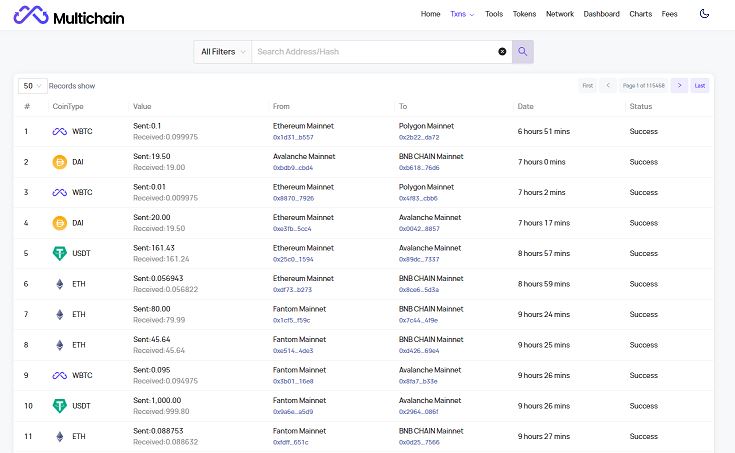The height and width of the screenshot is (453, 735).
Task: Open Dashboard in navigation
Action: [601, 14]
